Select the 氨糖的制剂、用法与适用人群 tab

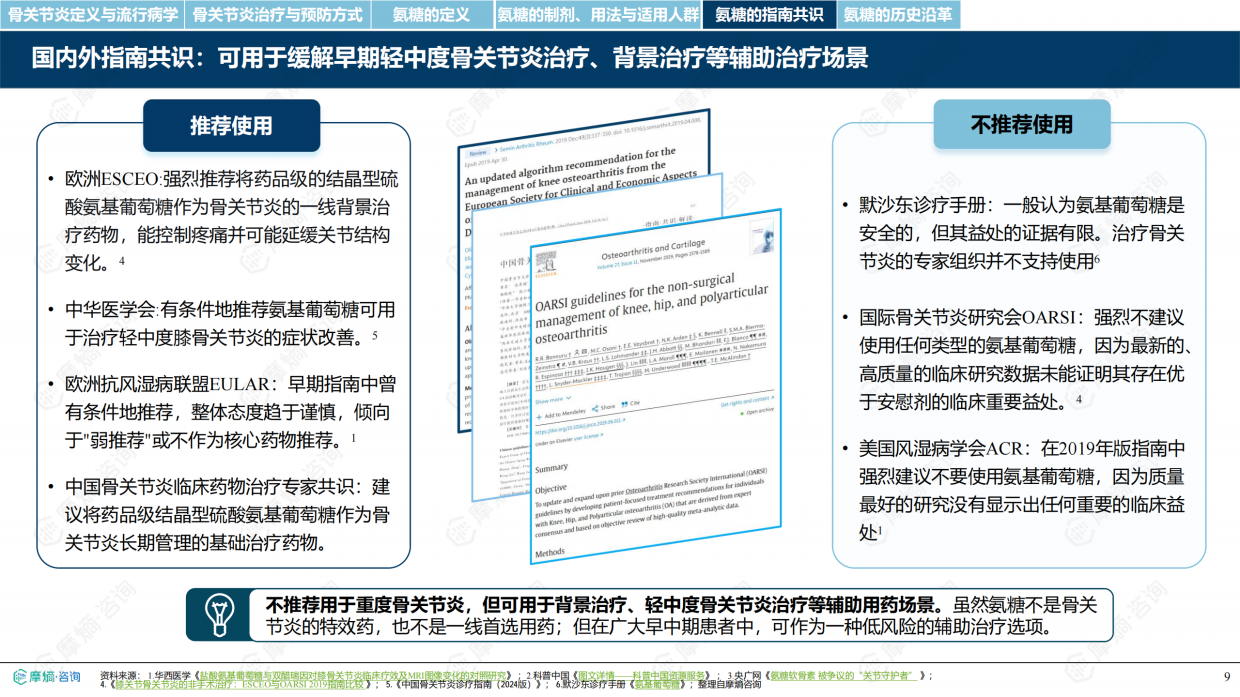pyautogui.click(x=599, y=14)
